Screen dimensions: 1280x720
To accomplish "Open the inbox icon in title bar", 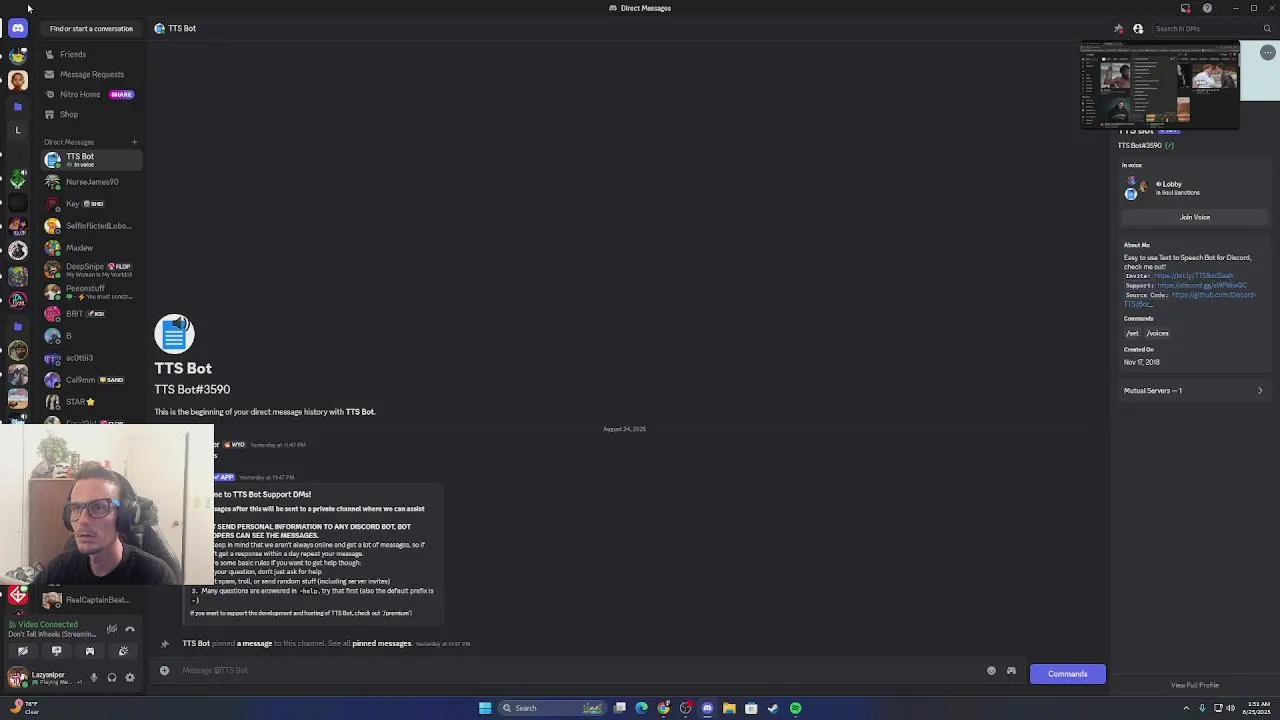I will pos(1186,8).
